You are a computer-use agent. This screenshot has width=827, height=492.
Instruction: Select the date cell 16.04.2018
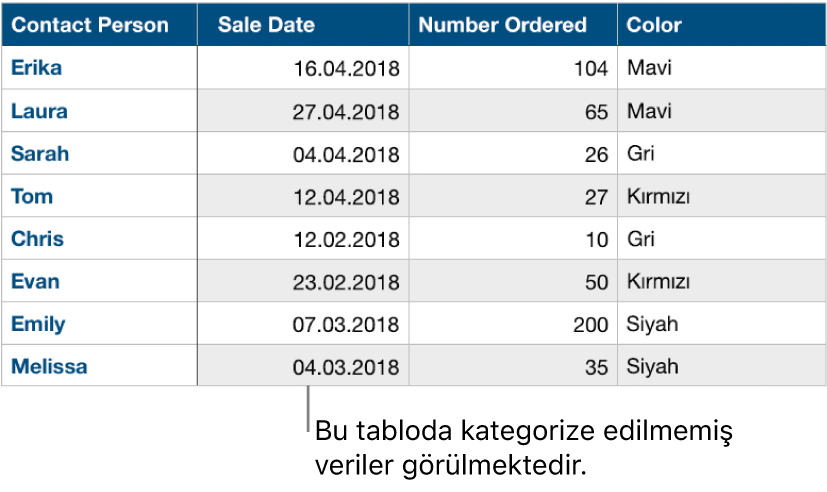click(x=346, y=69)
